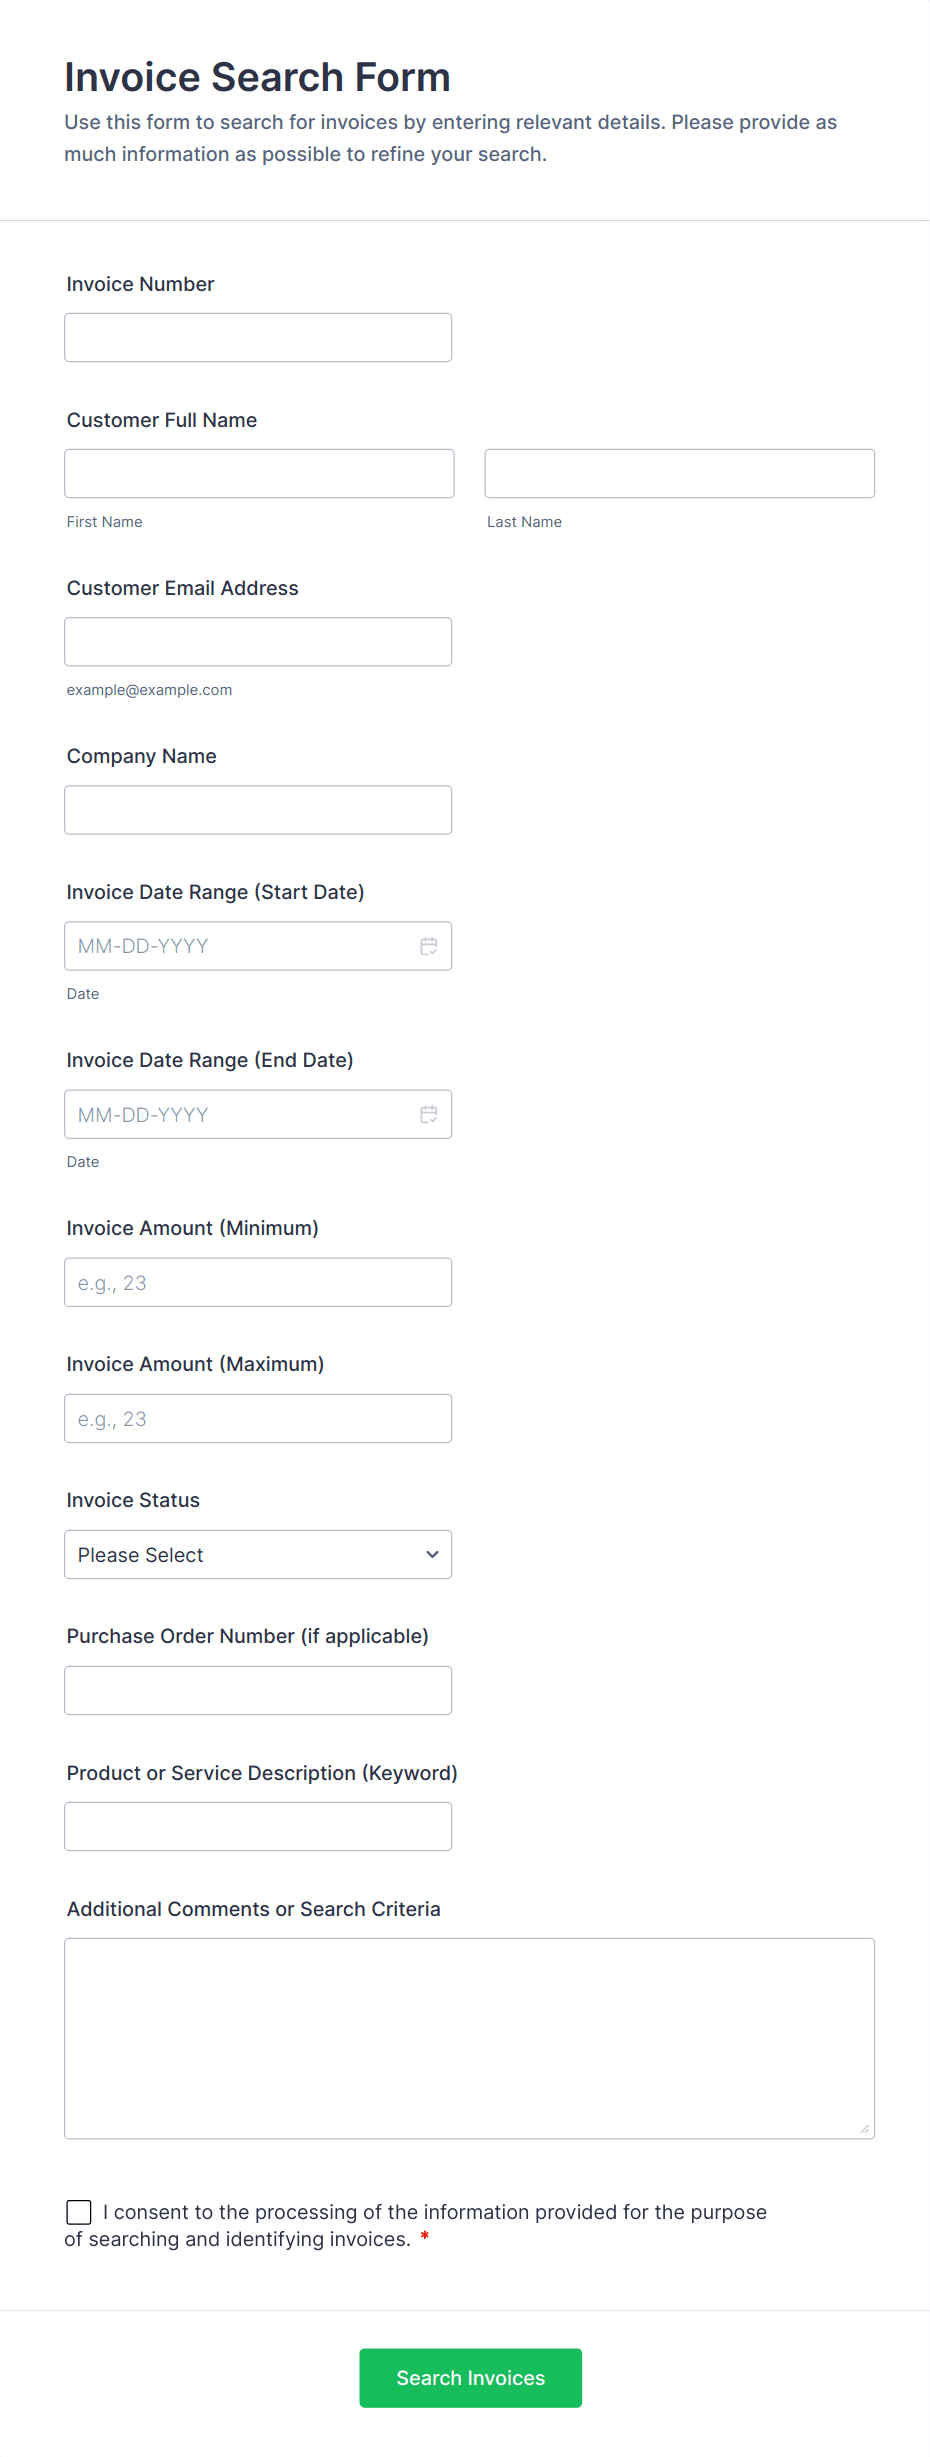The height and width of the screenshot is (2457, 930).
Task: Select the Customer Email Address field
Action: click(257, 641)
